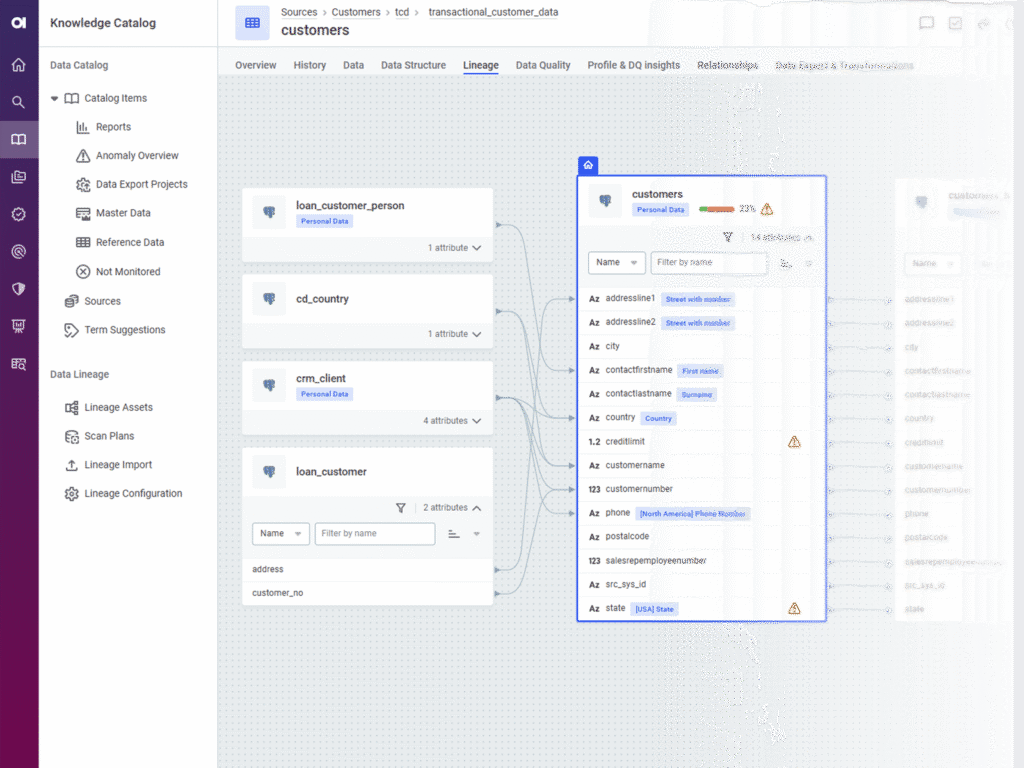The width and height of the screenshot is (1024, 768).
Task: Open Lineage Configuration
Action: [133, 494]
